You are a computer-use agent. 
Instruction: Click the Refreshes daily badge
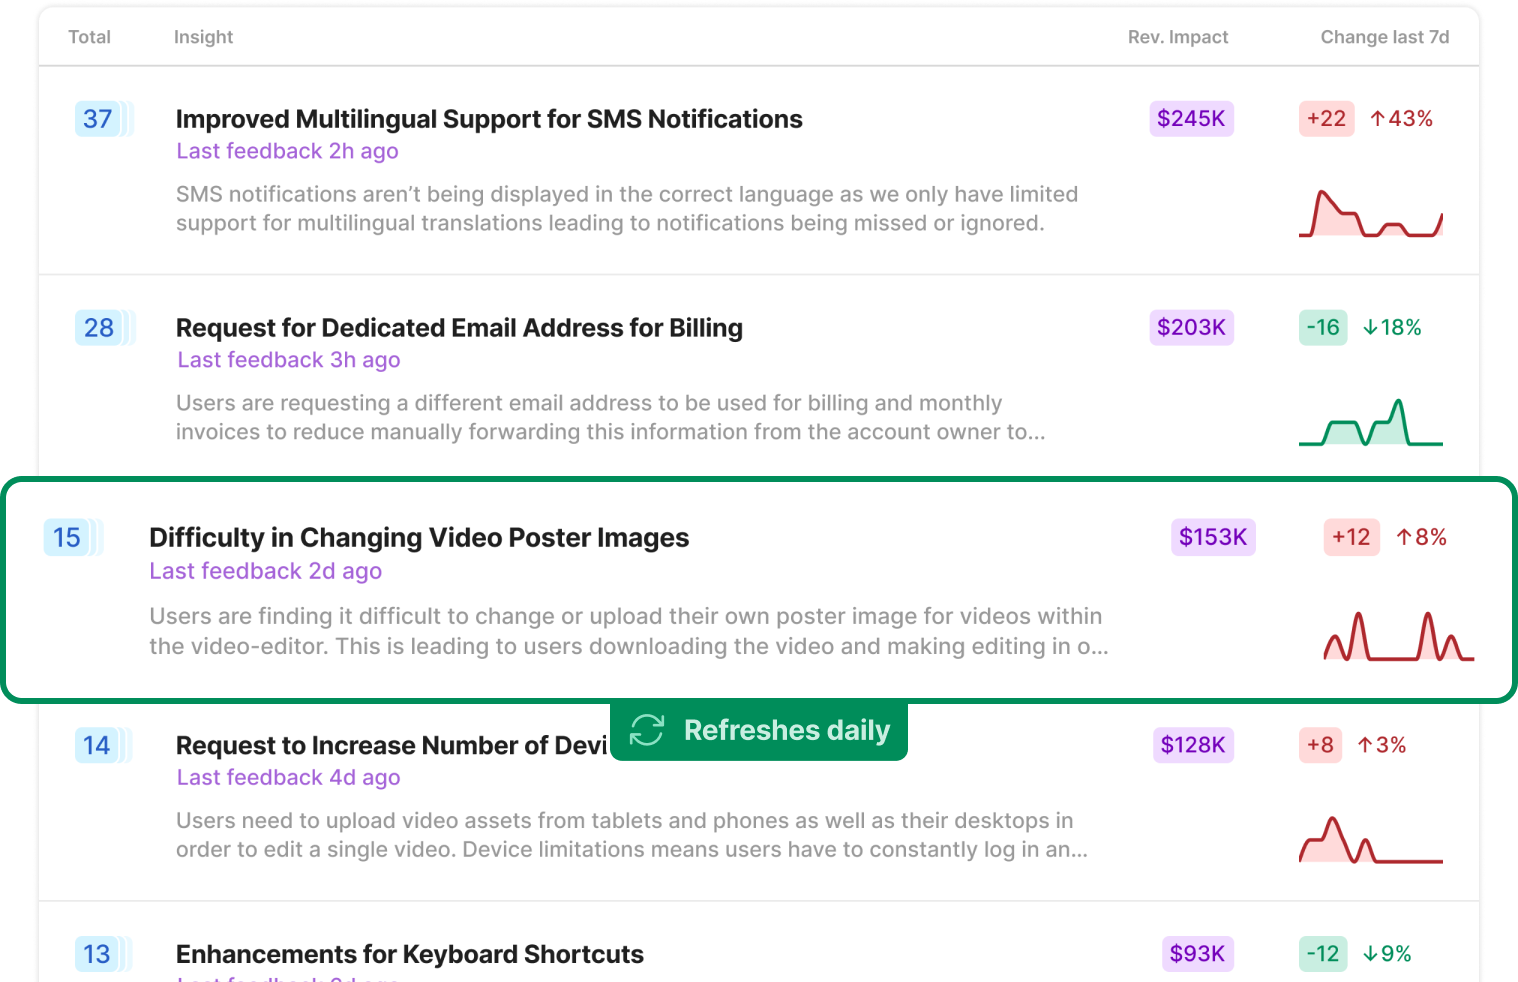click(759, 731)
